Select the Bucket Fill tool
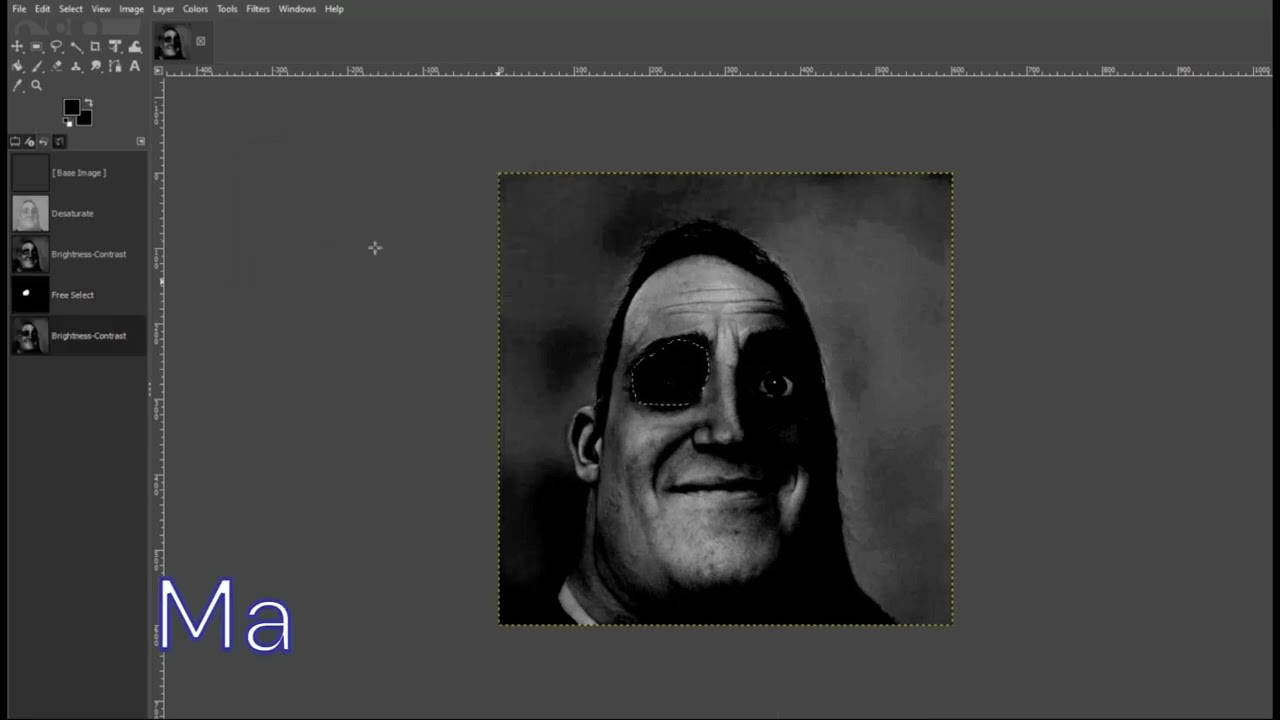Screen dimensions: 1280x720 tap(17, 66)
